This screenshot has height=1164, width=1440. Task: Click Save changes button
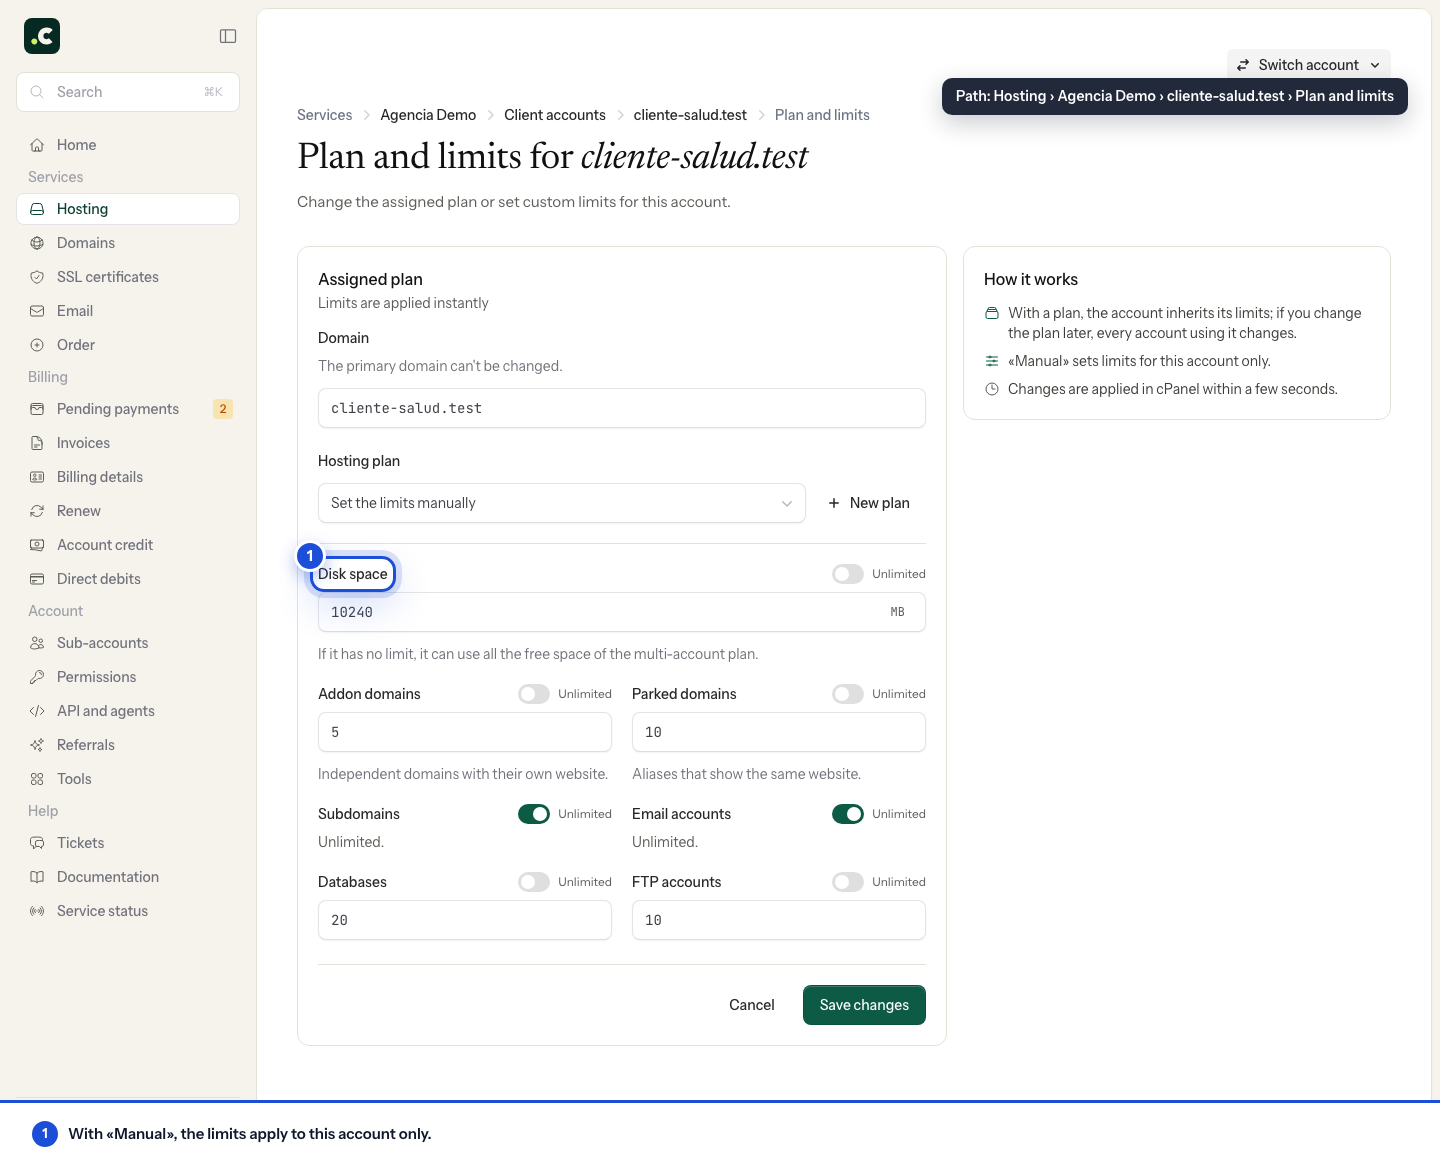point(864,1005)
